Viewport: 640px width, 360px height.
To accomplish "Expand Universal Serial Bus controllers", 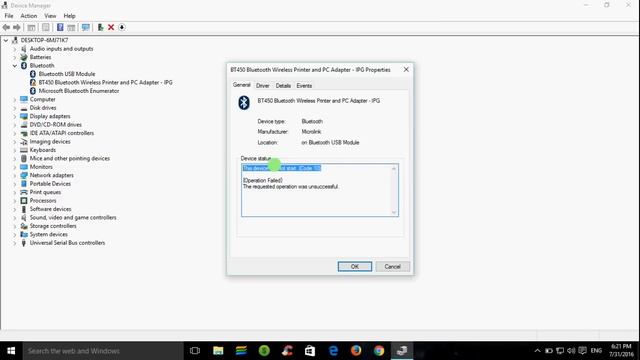I will tap(15, 243).
